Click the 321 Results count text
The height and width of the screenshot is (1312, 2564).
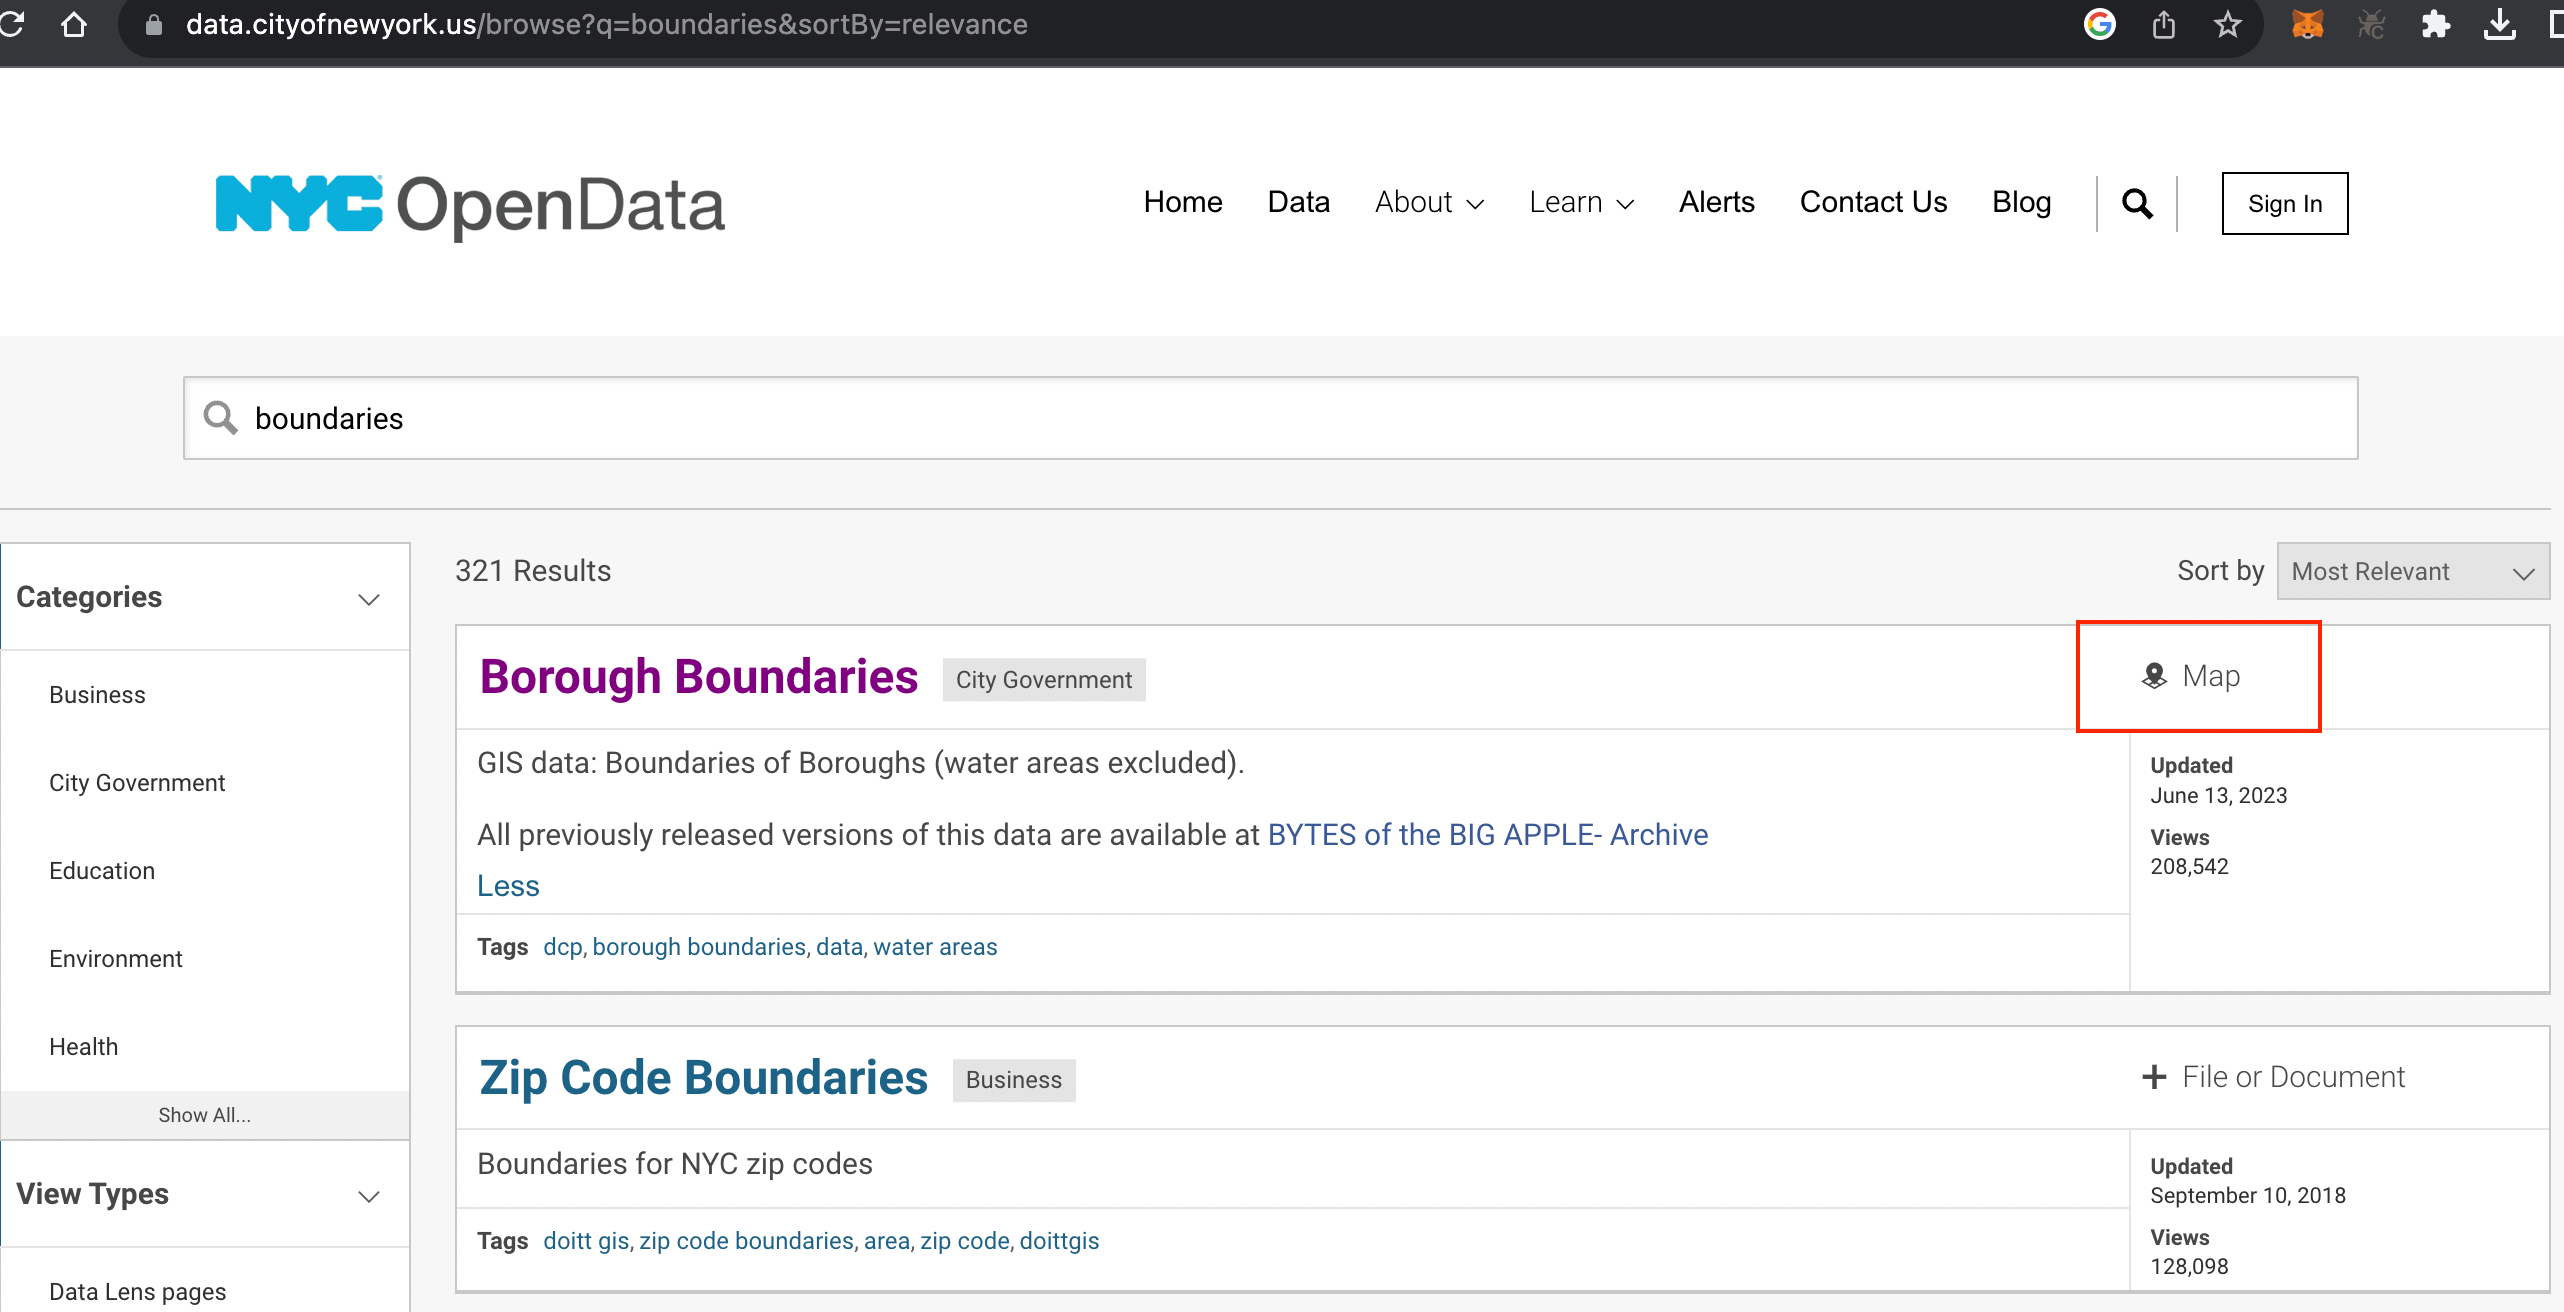pos(533,571)
